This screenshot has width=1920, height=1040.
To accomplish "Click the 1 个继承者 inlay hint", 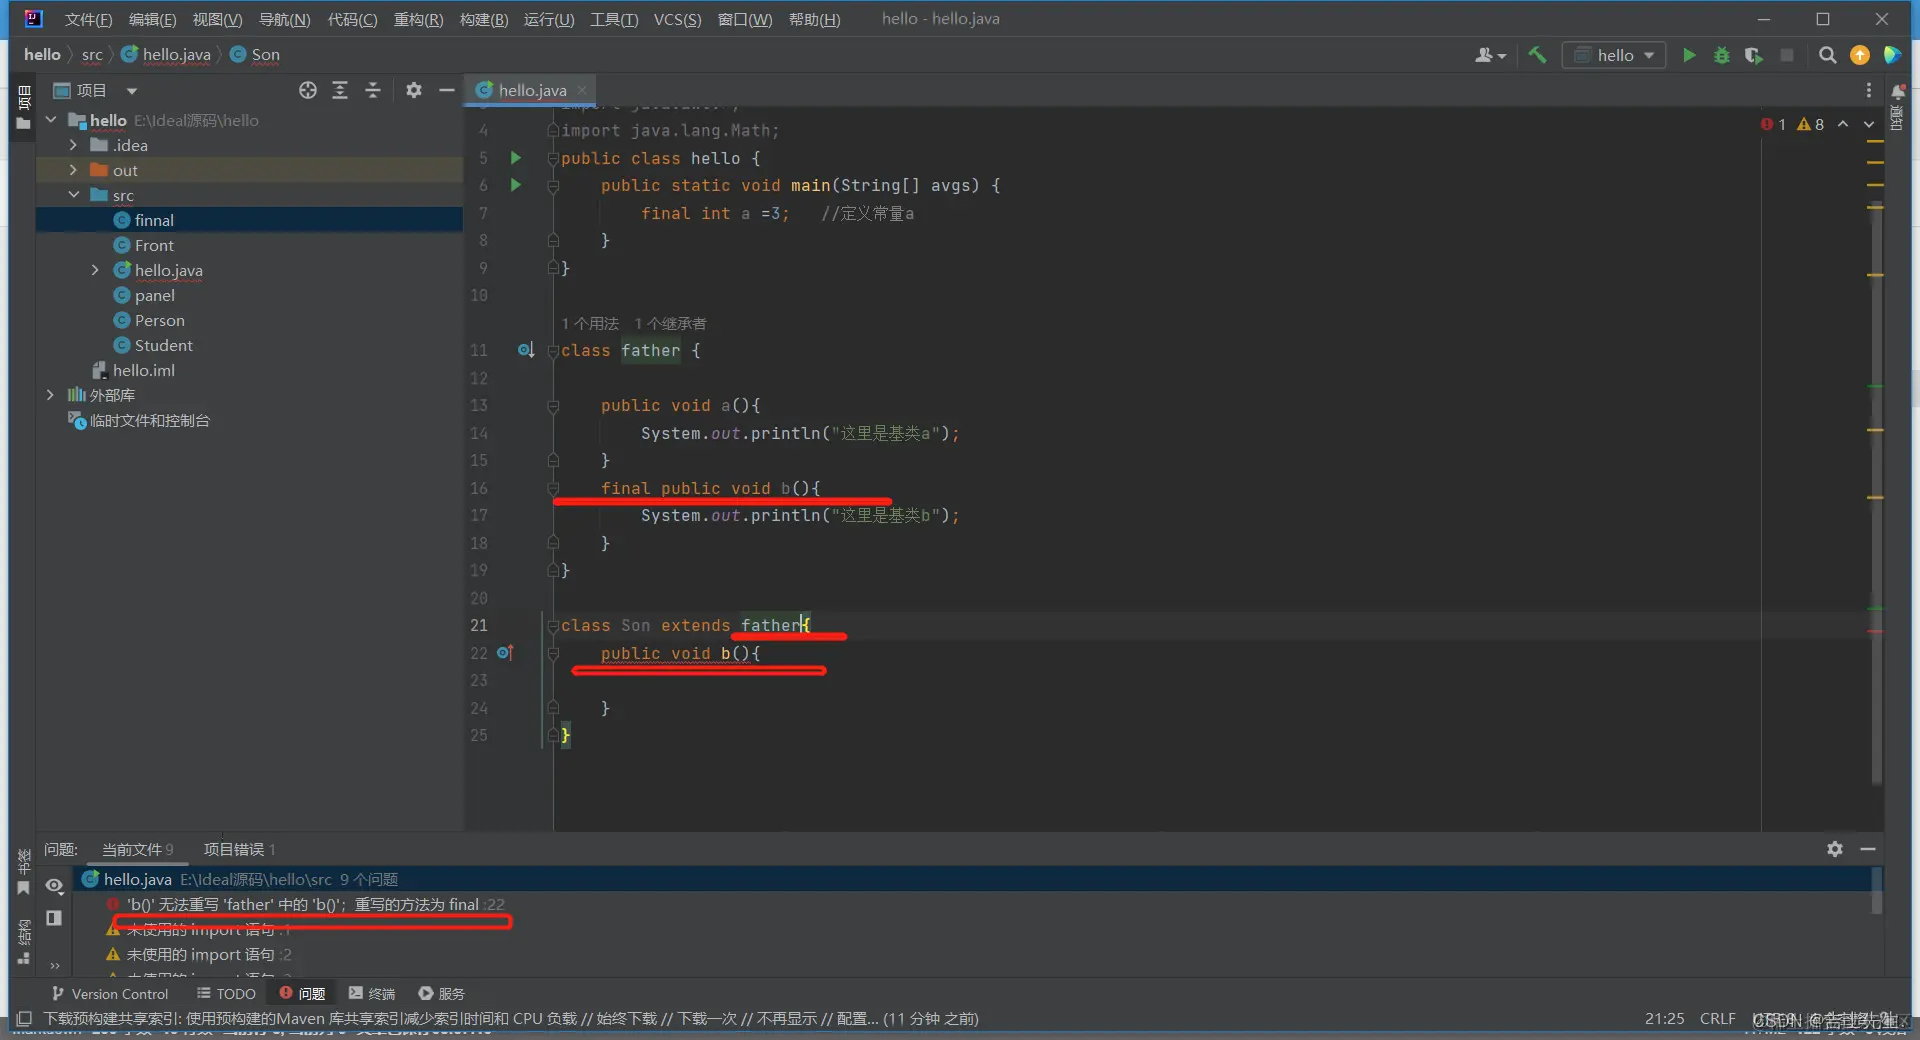I will click(x=670, y=323).
